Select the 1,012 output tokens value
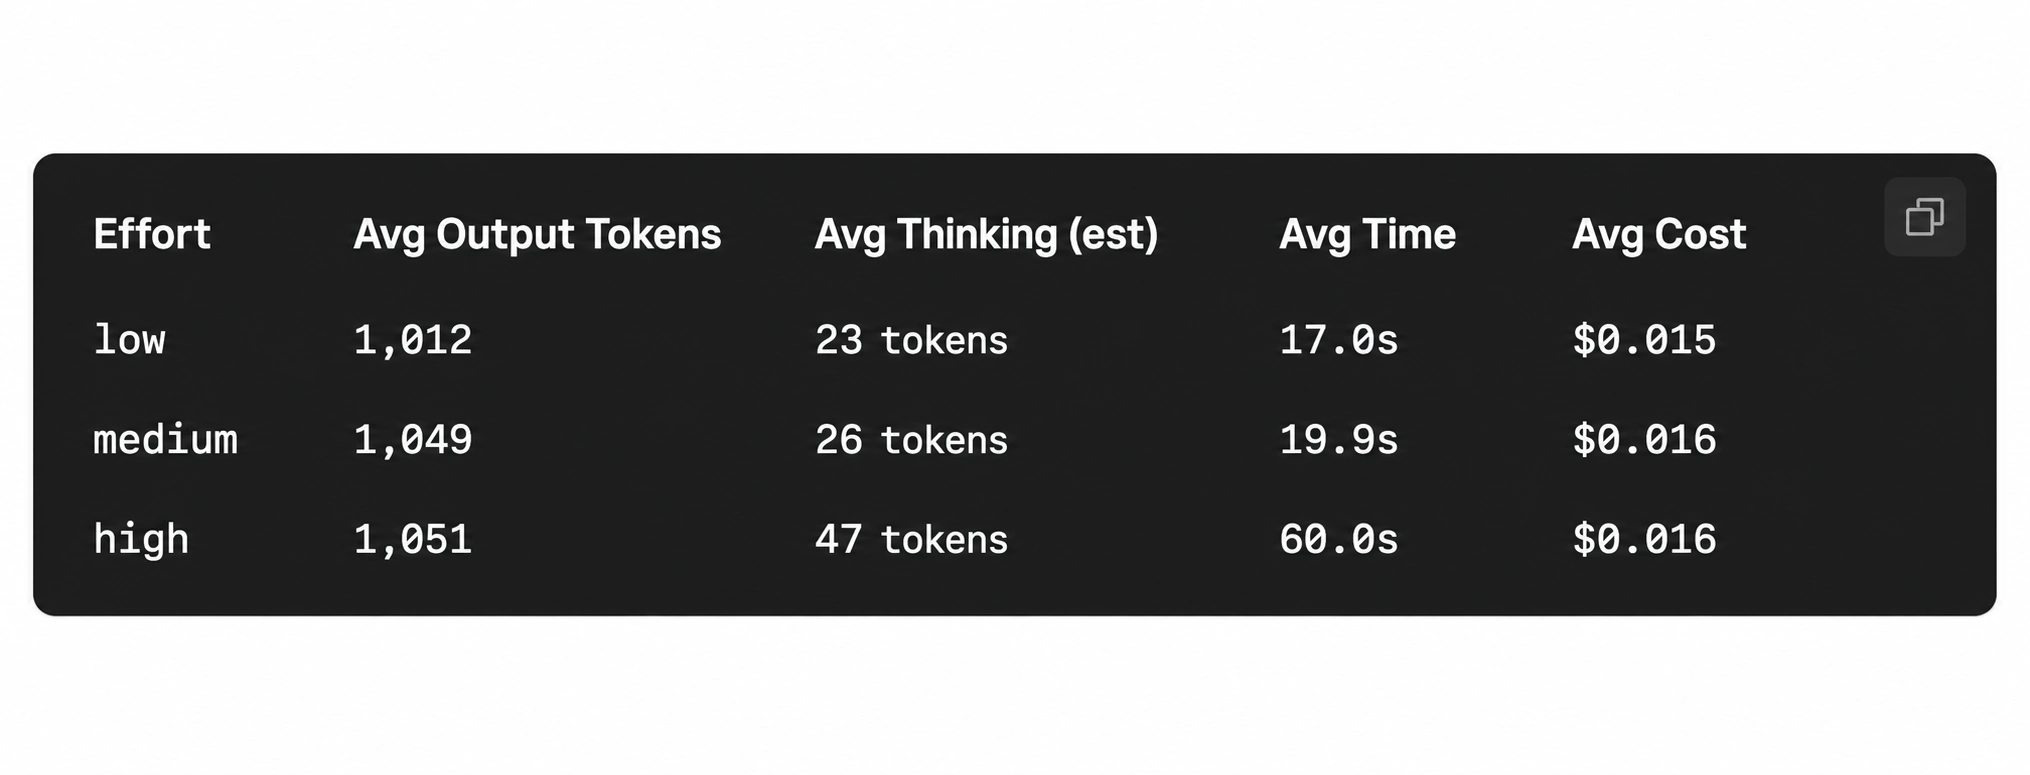 413,340
